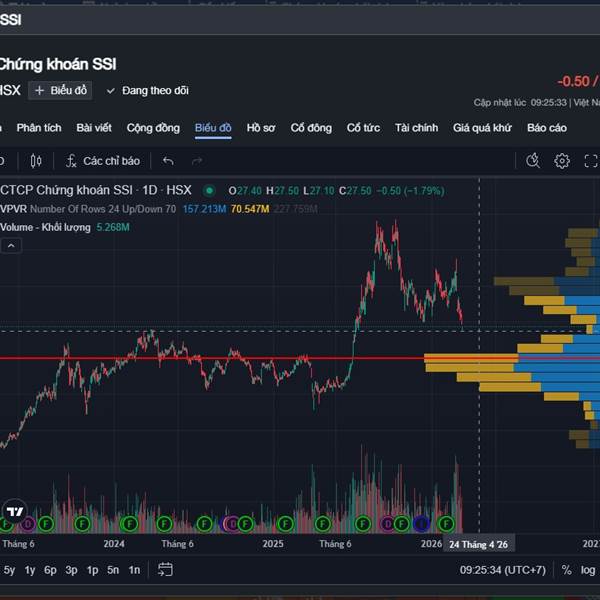Viewport: 600px width, 600px height.
Task: Go to the Cổ đông tab
Action: click(x=311, y=128)
